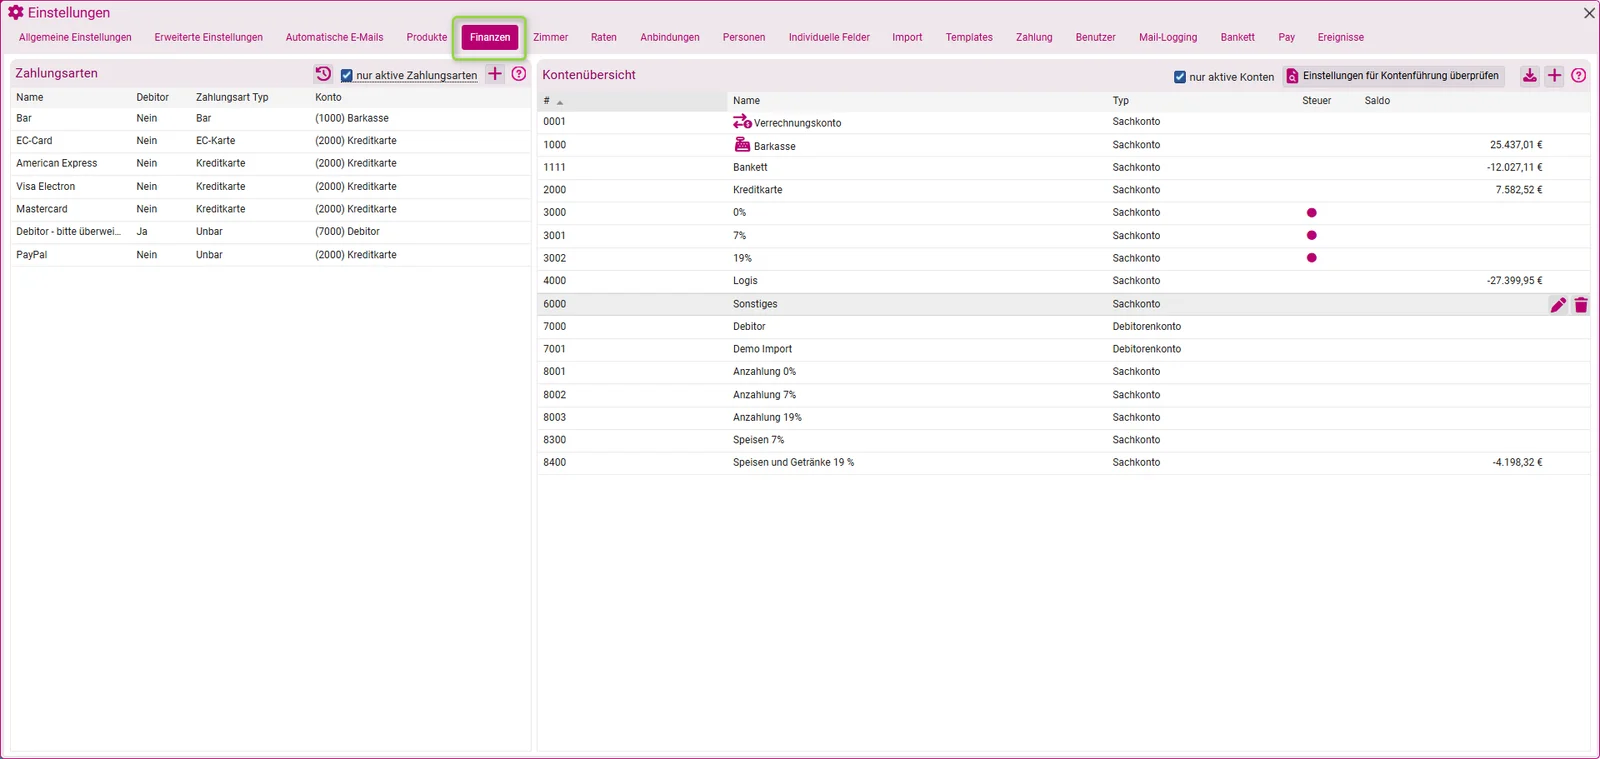Select the Finanzen tab button
The width and height of the screenshot is (1600, 759).
coord(490,38)
